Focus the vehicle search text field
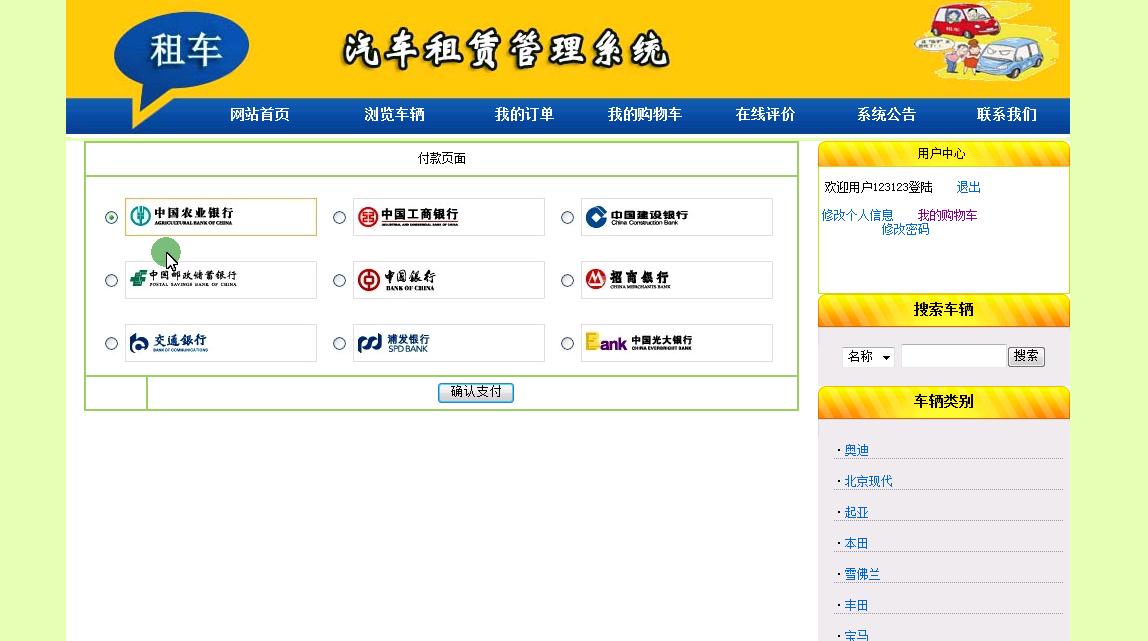Viewport: 1148px width, 641px height. (x=954, y=356)
